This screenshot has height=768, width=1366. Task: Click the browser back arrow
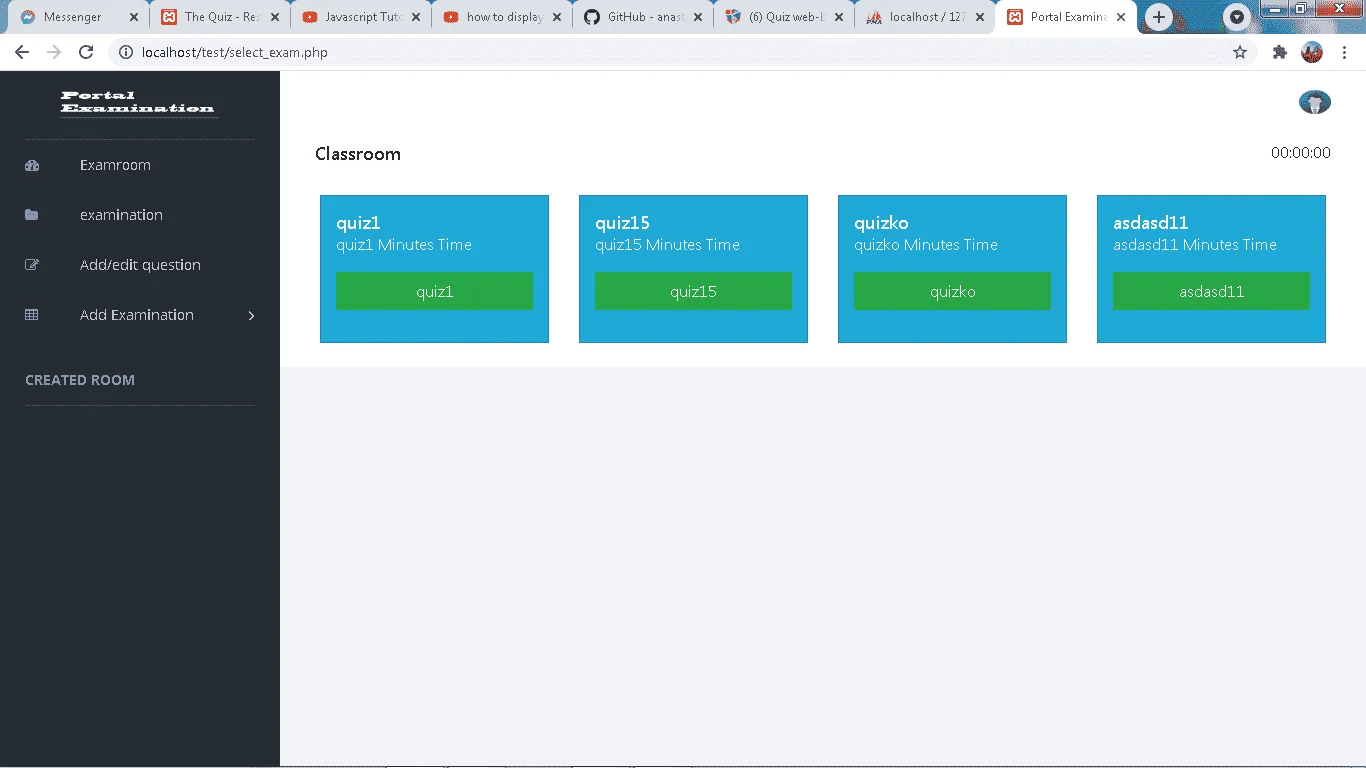pos(21,52)
